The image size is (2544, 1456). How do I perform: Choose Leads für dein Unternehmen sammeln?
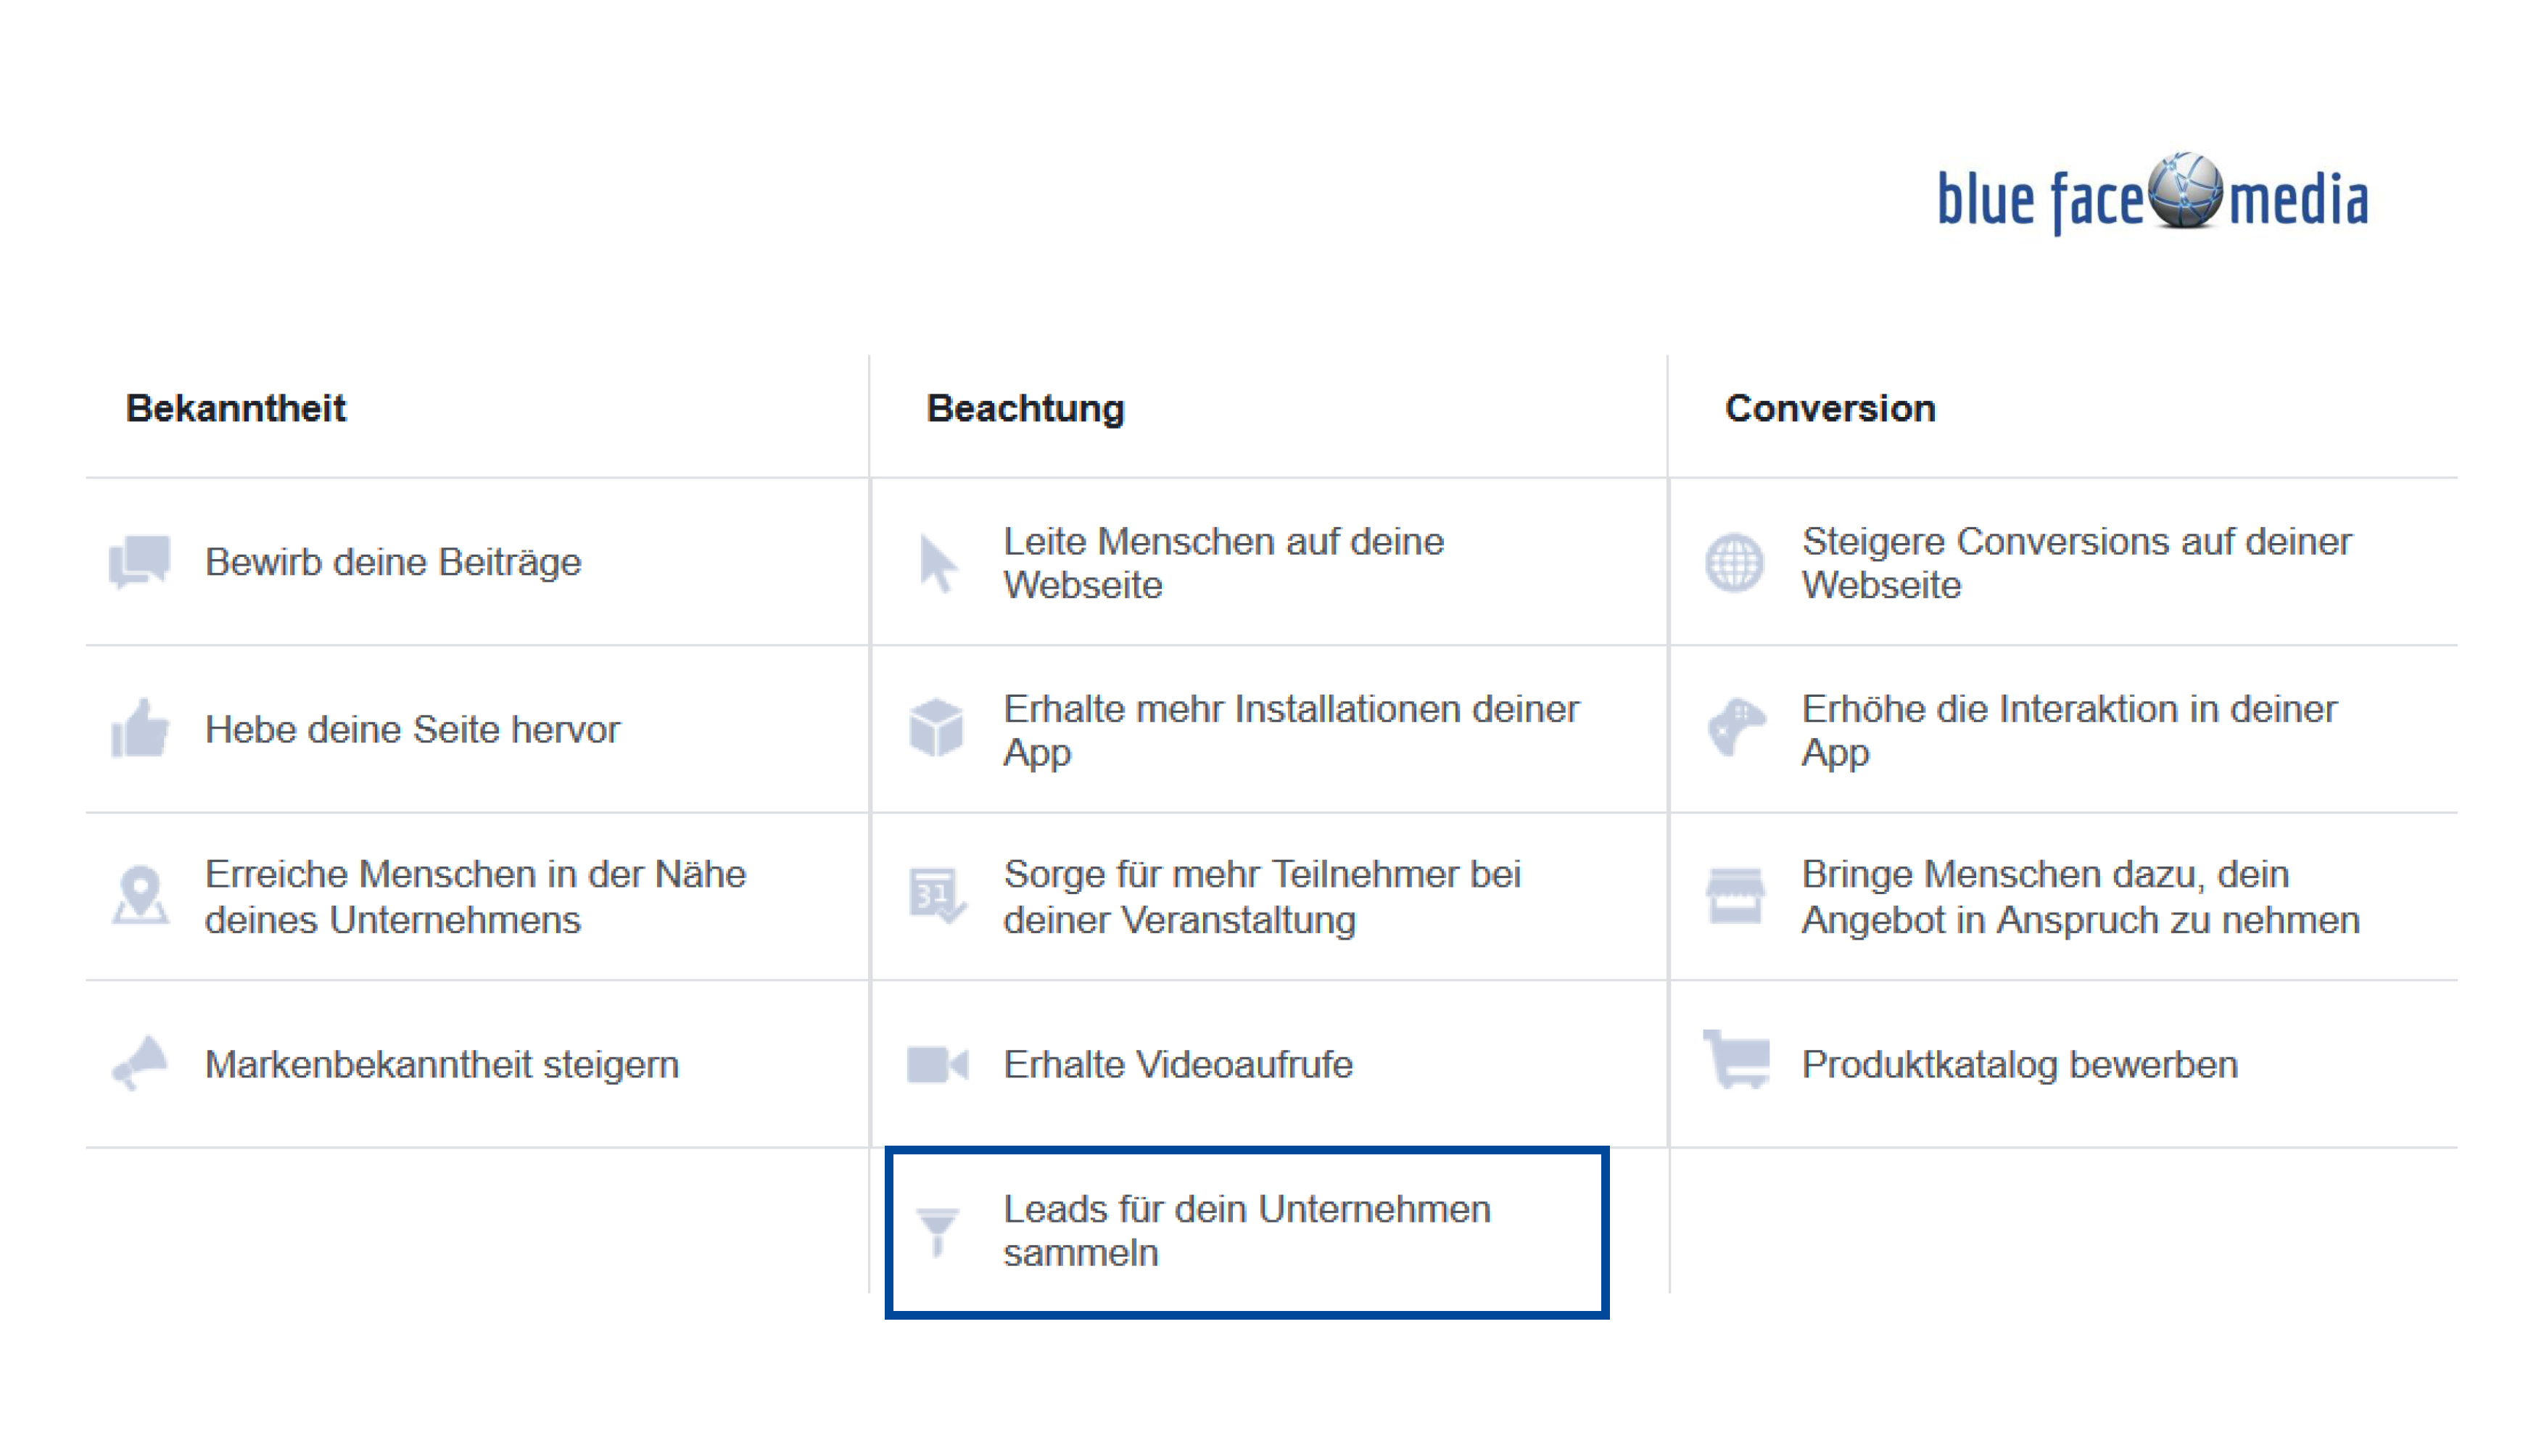pyautogui.click(x=1247, y=1232)
